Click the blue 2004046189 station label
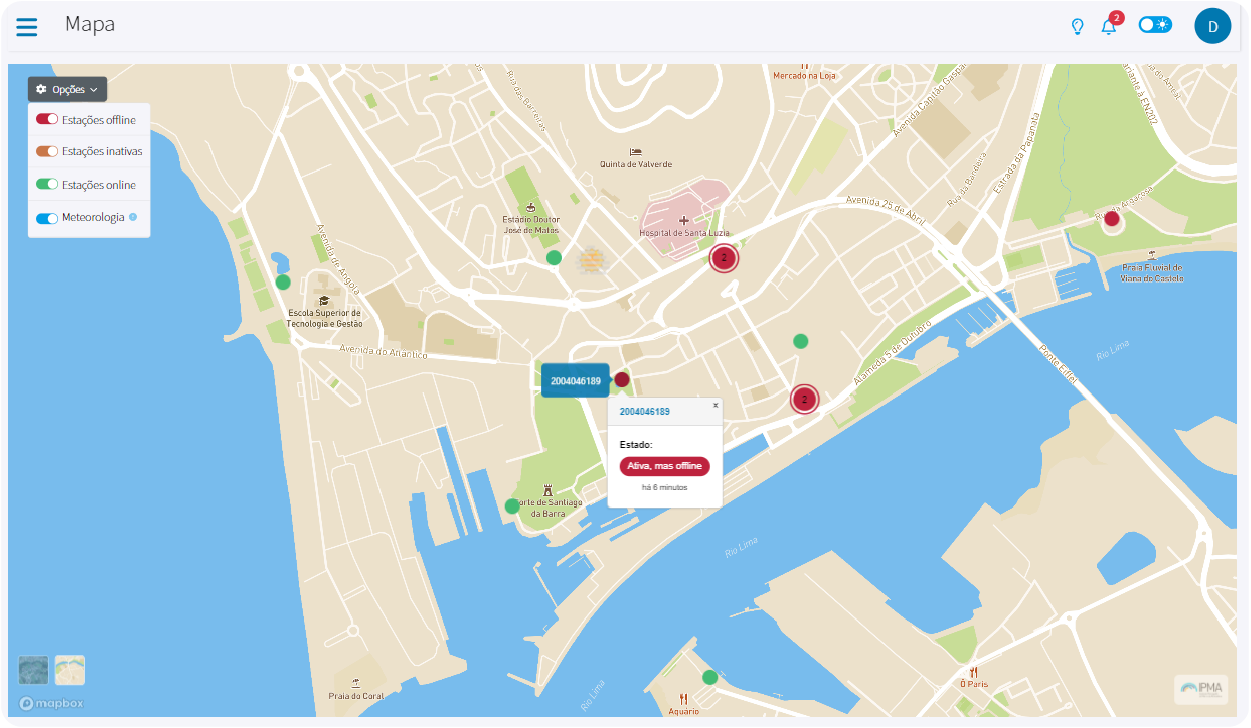Image resolution: width=1251 pixels, height=728 pixels. (575, 381)
